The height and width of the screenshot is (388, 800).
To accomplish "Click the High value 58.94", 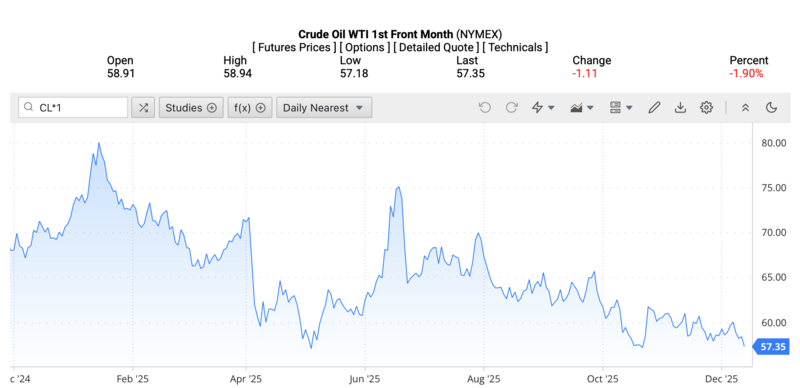I will pos(237,74).
